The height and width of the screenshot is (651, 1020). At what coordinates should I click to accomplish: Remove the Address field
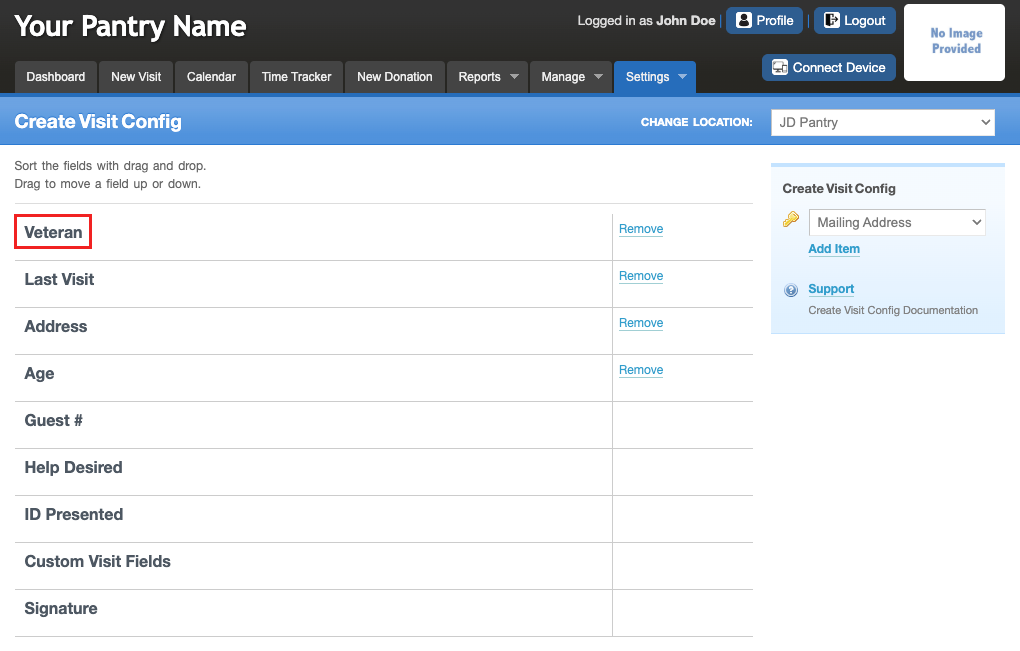point(641,323)
